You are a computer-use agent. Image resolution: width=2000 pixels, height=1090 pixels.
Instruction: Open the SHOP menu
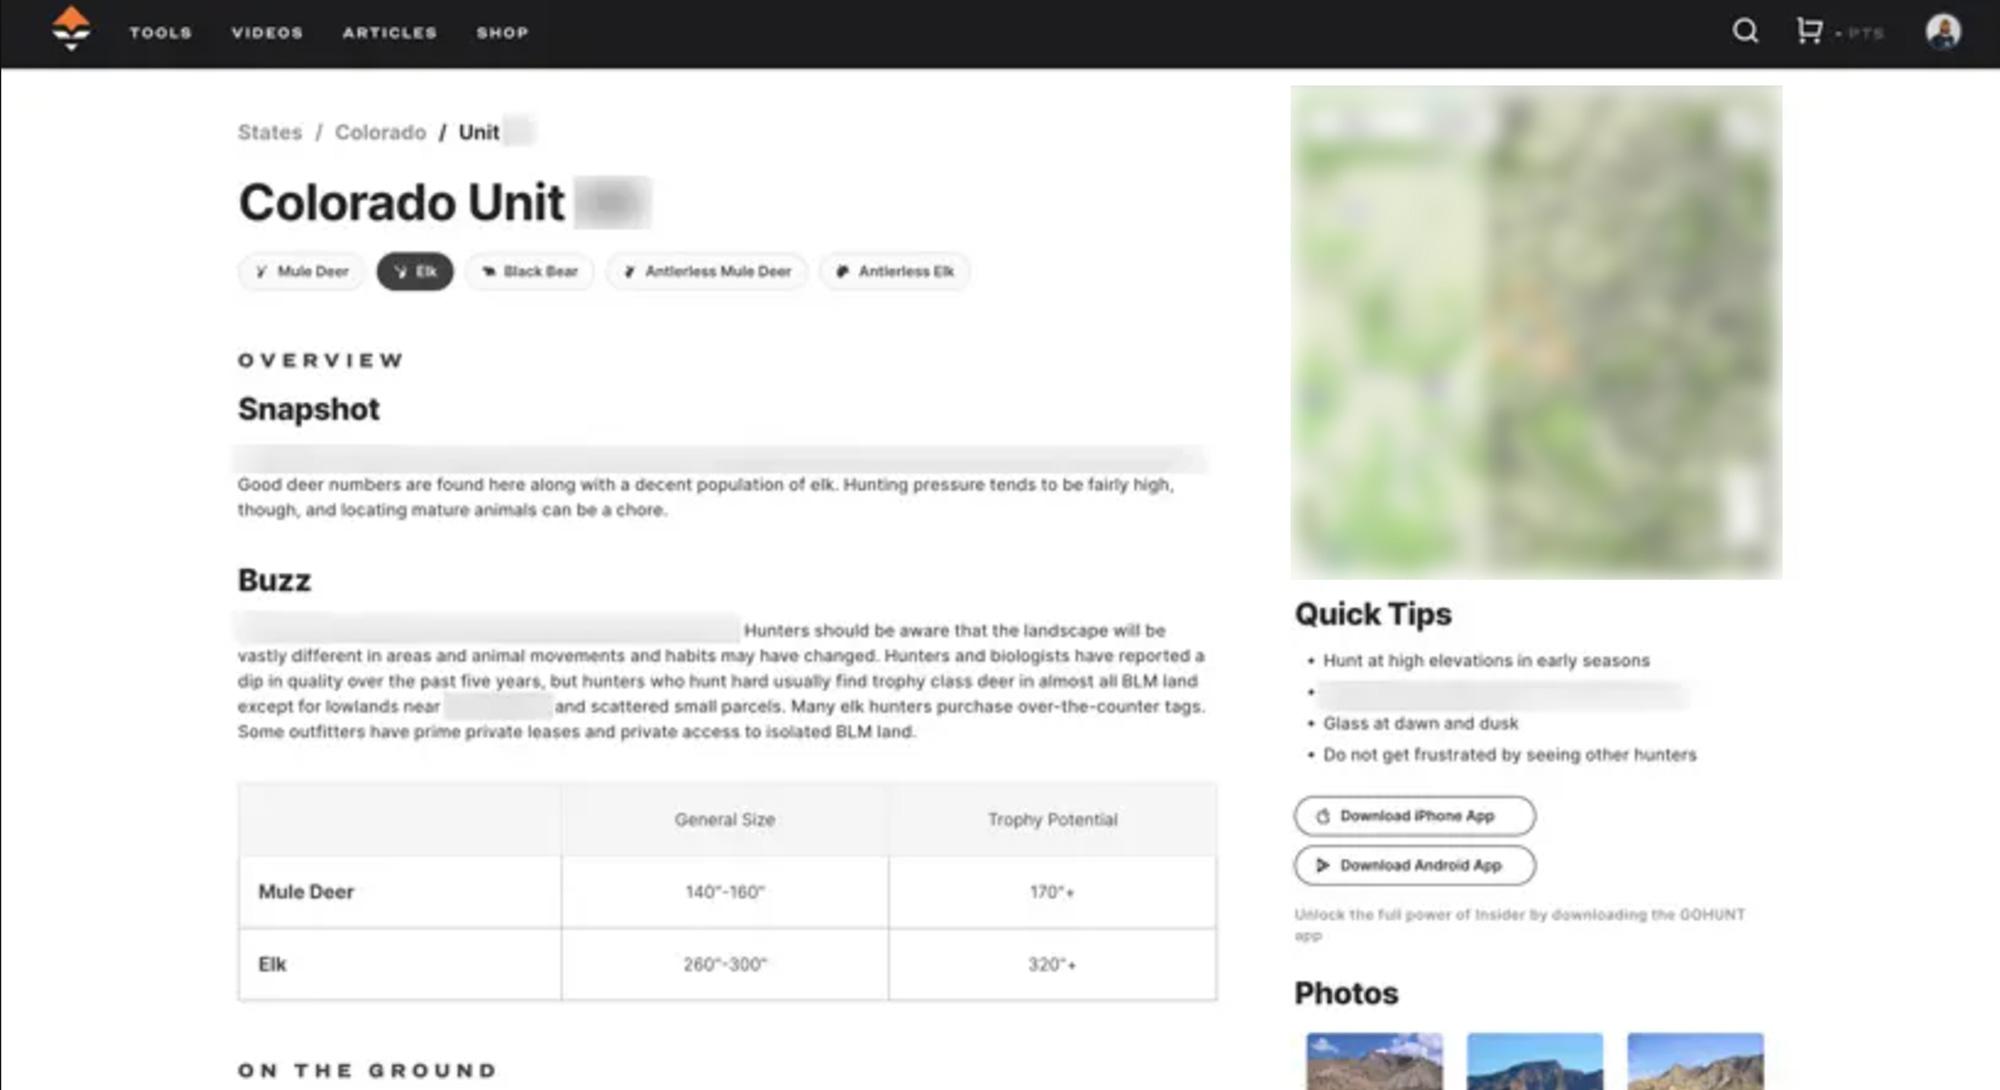click(503, 32)
